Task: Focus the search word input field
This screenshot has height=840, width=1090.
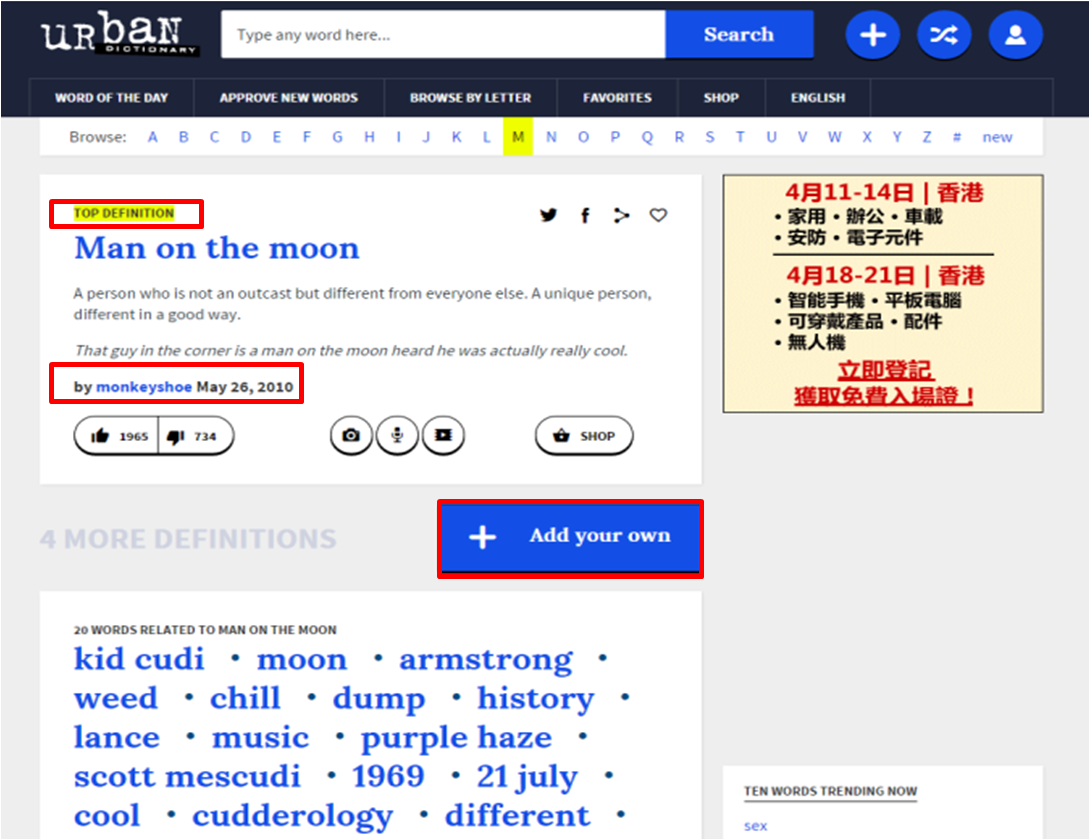Action: click(x=443, y=34)
